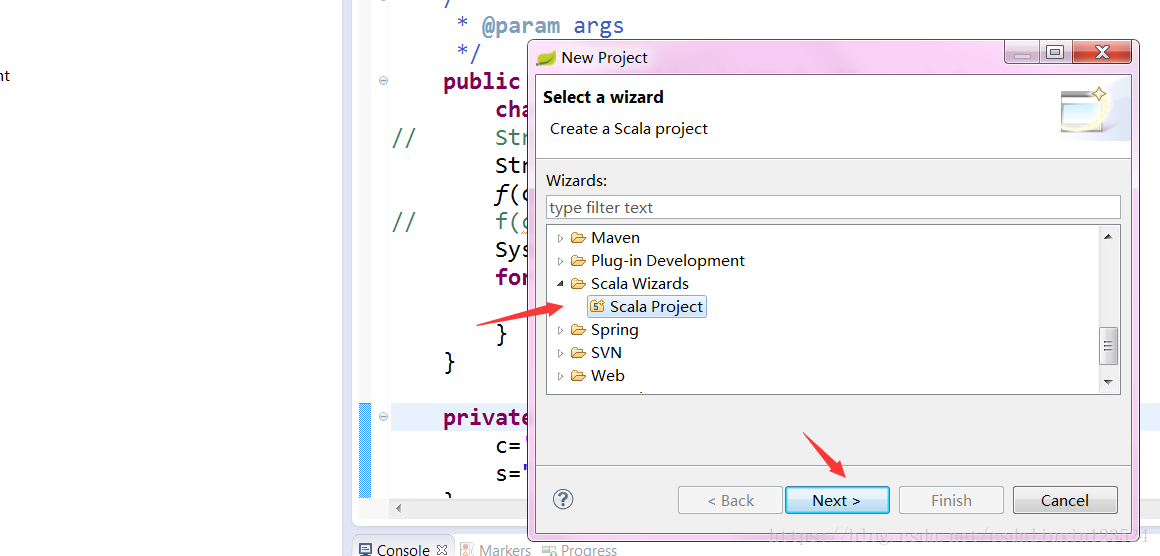Select the Plug-in Development folder icon
The image size is (1160, 556).
tap(579, 261)
